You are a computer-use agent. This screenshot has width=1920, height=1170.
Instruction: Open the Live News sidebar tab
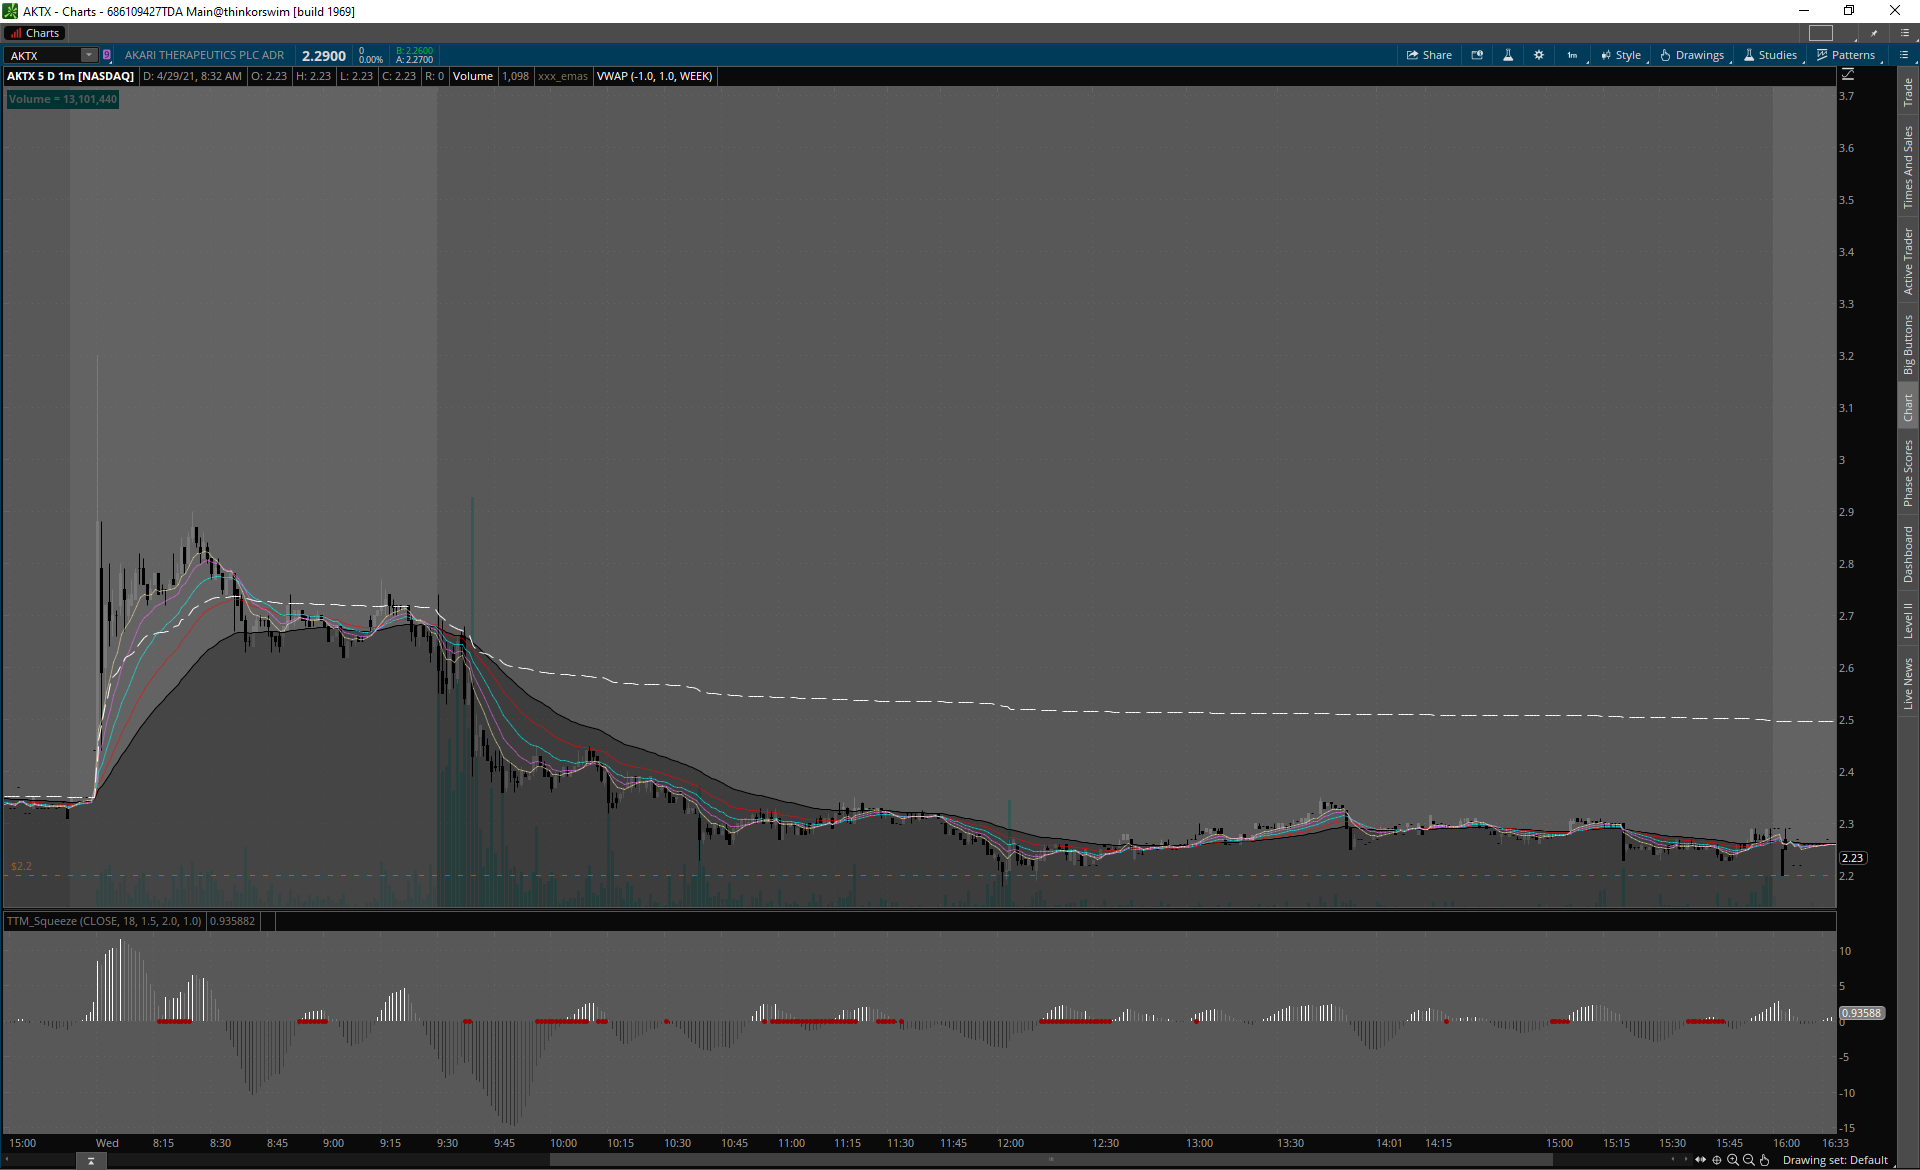tap(1908, 684)
